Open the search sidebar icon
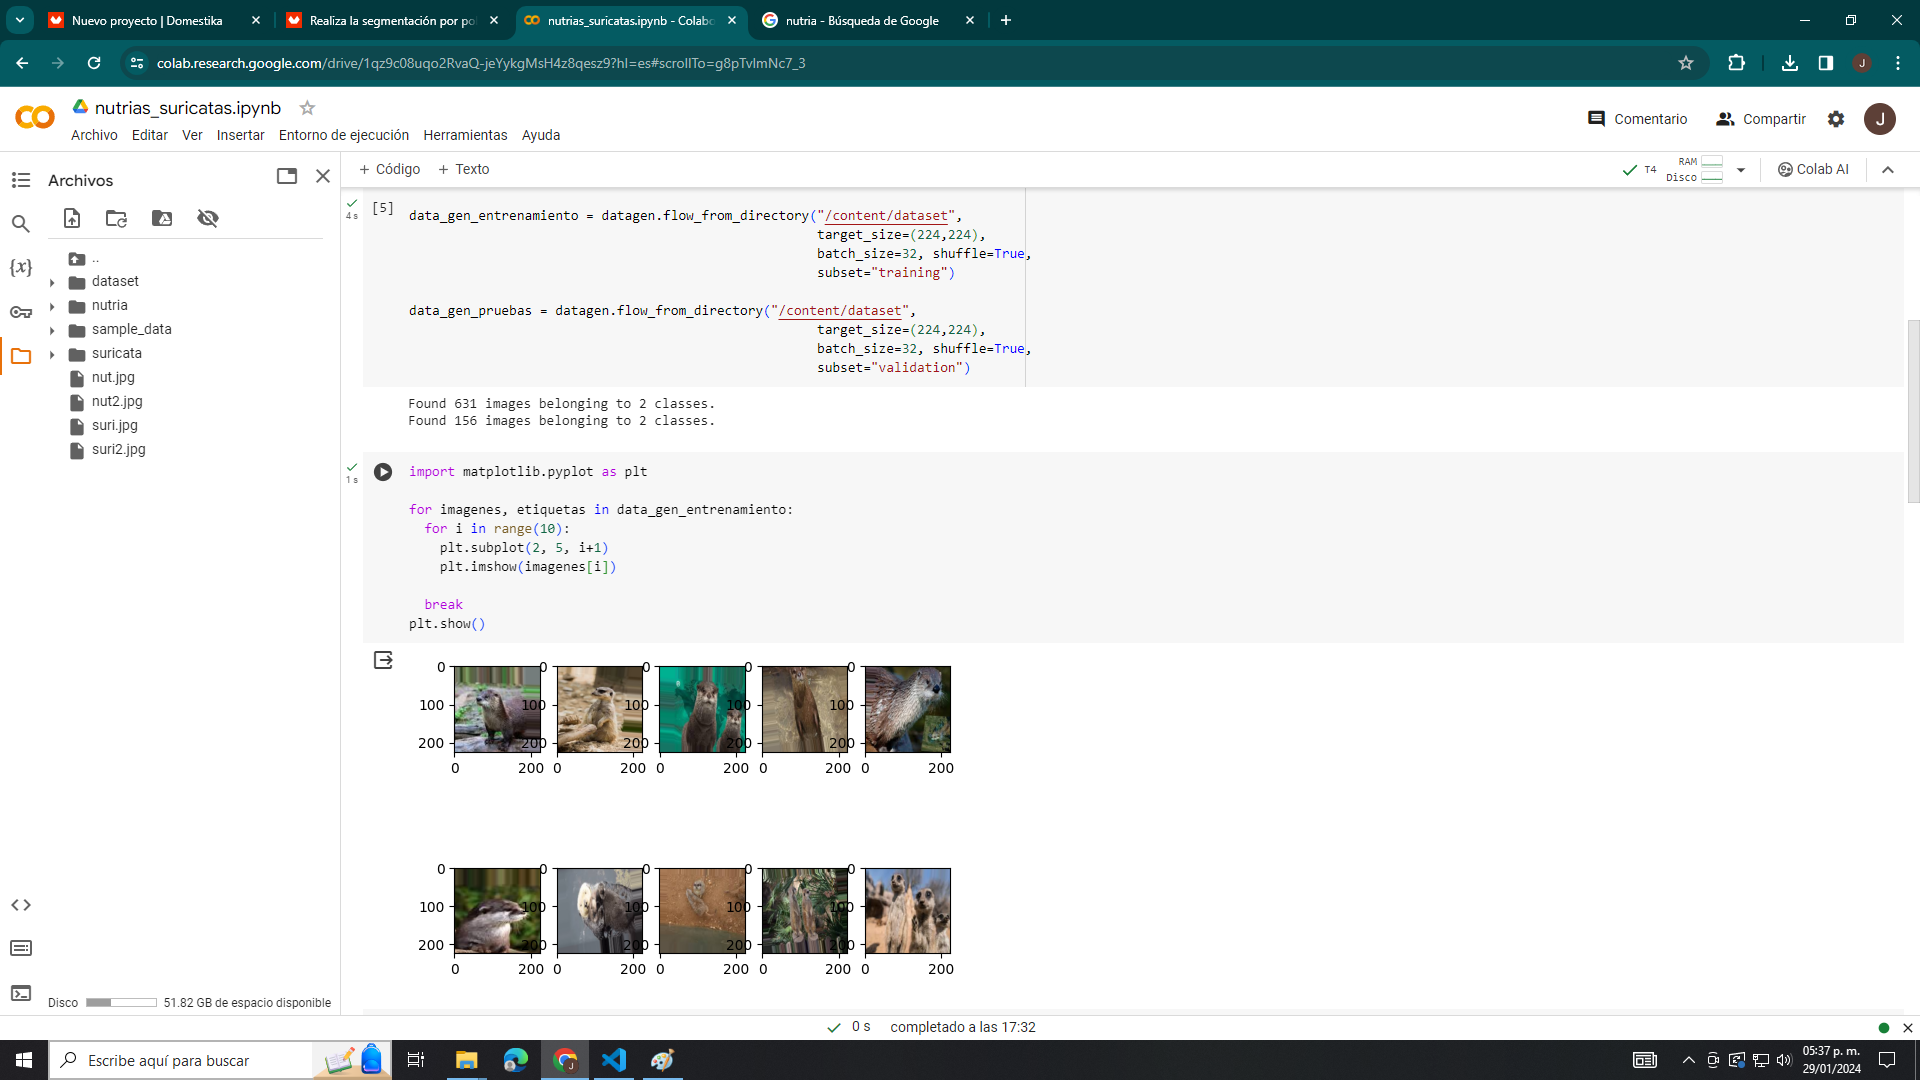Image resolution: width=1920 pixels, height=1080 pixels. click(21, 224)
